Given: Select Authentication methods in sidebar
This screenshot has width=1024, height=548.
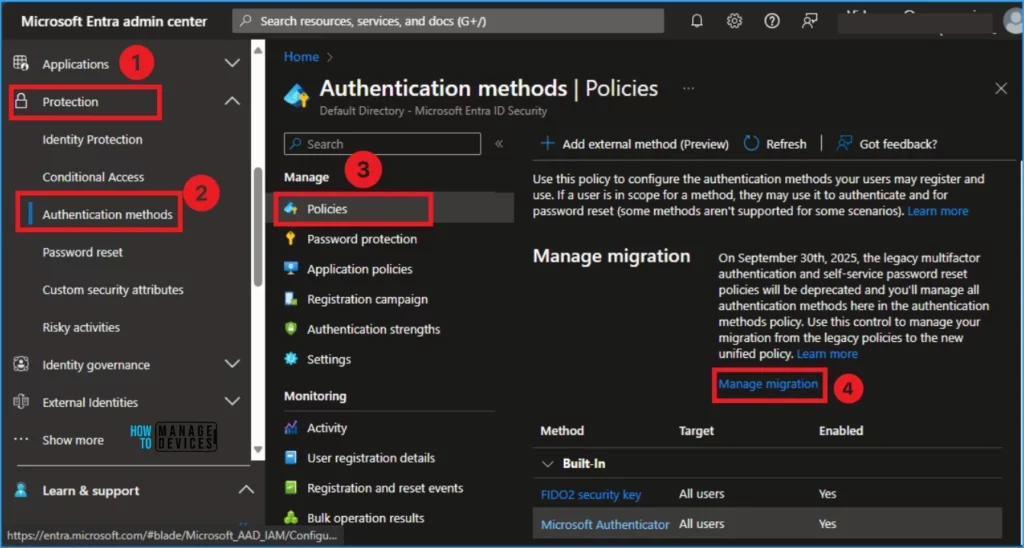Looking at the screenshot, I should point(108,214).
